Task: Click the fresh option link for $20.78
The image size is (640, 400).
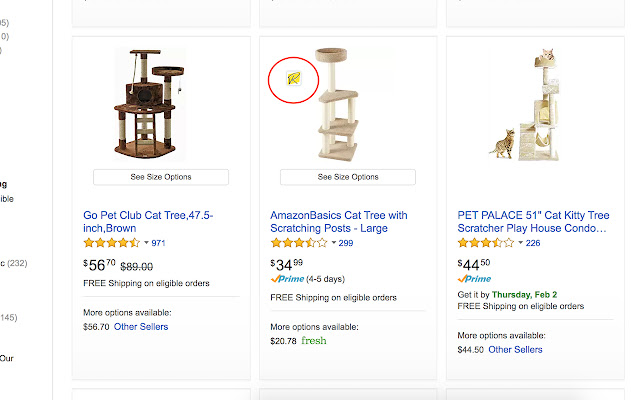Action: point(314,340)
